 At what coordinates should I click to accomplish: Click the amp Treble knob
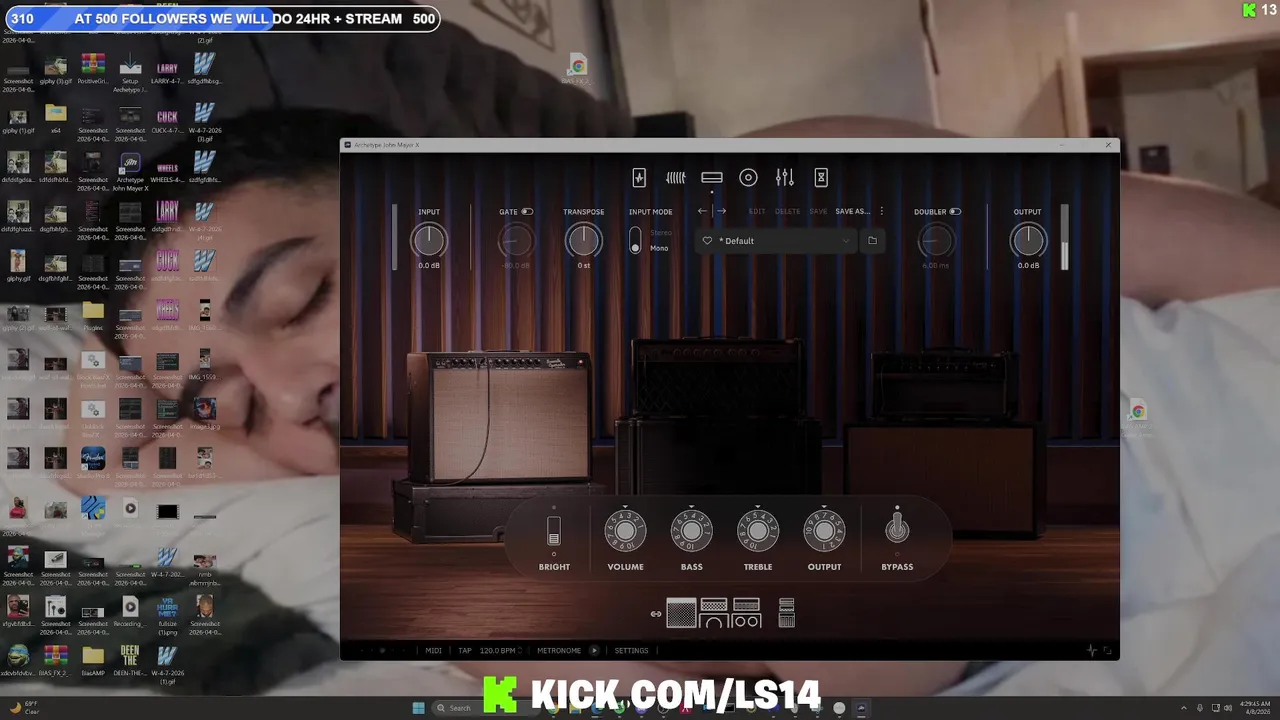[758, 531]
